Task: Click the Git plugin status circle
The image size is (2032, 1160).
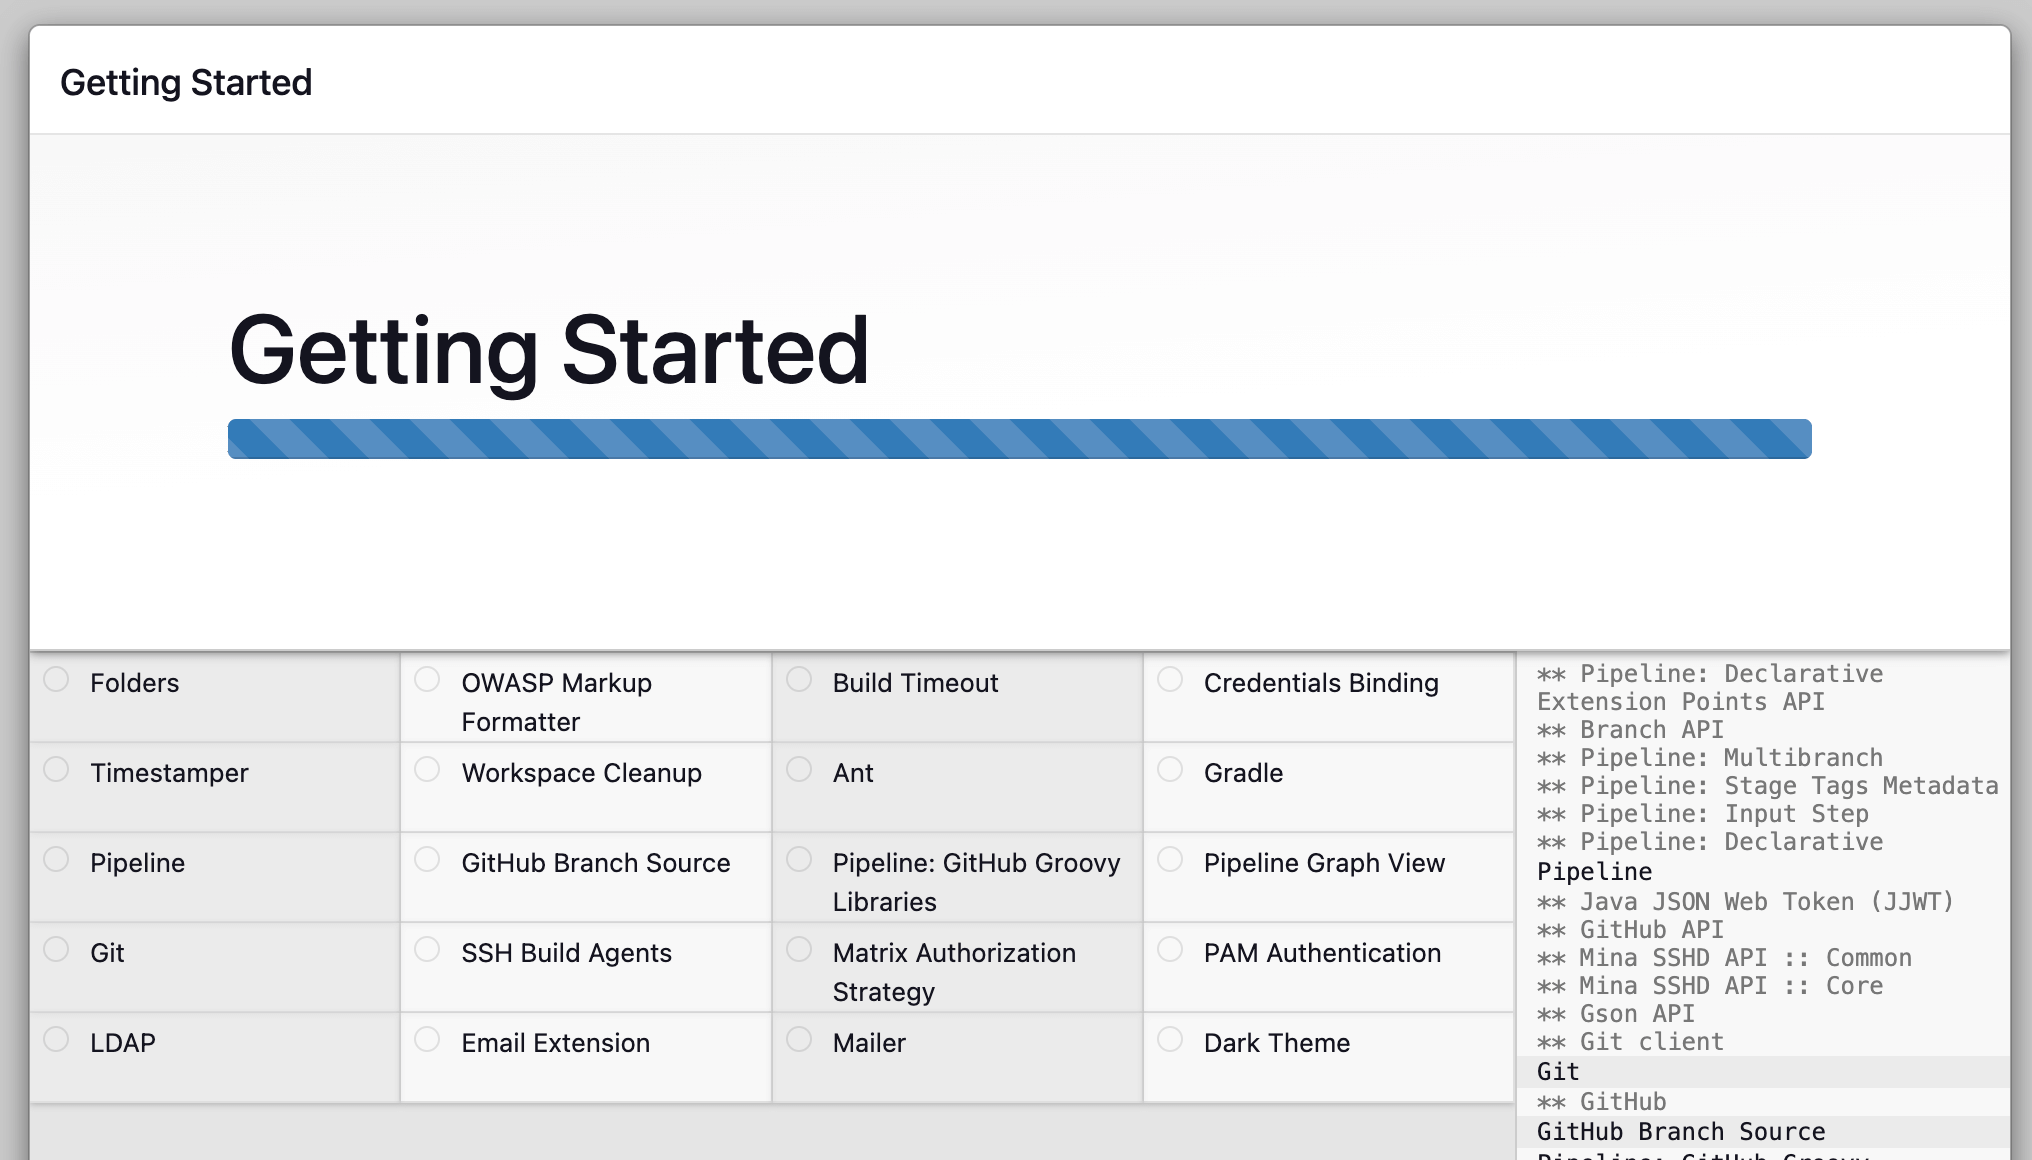Action: [57, 950]
